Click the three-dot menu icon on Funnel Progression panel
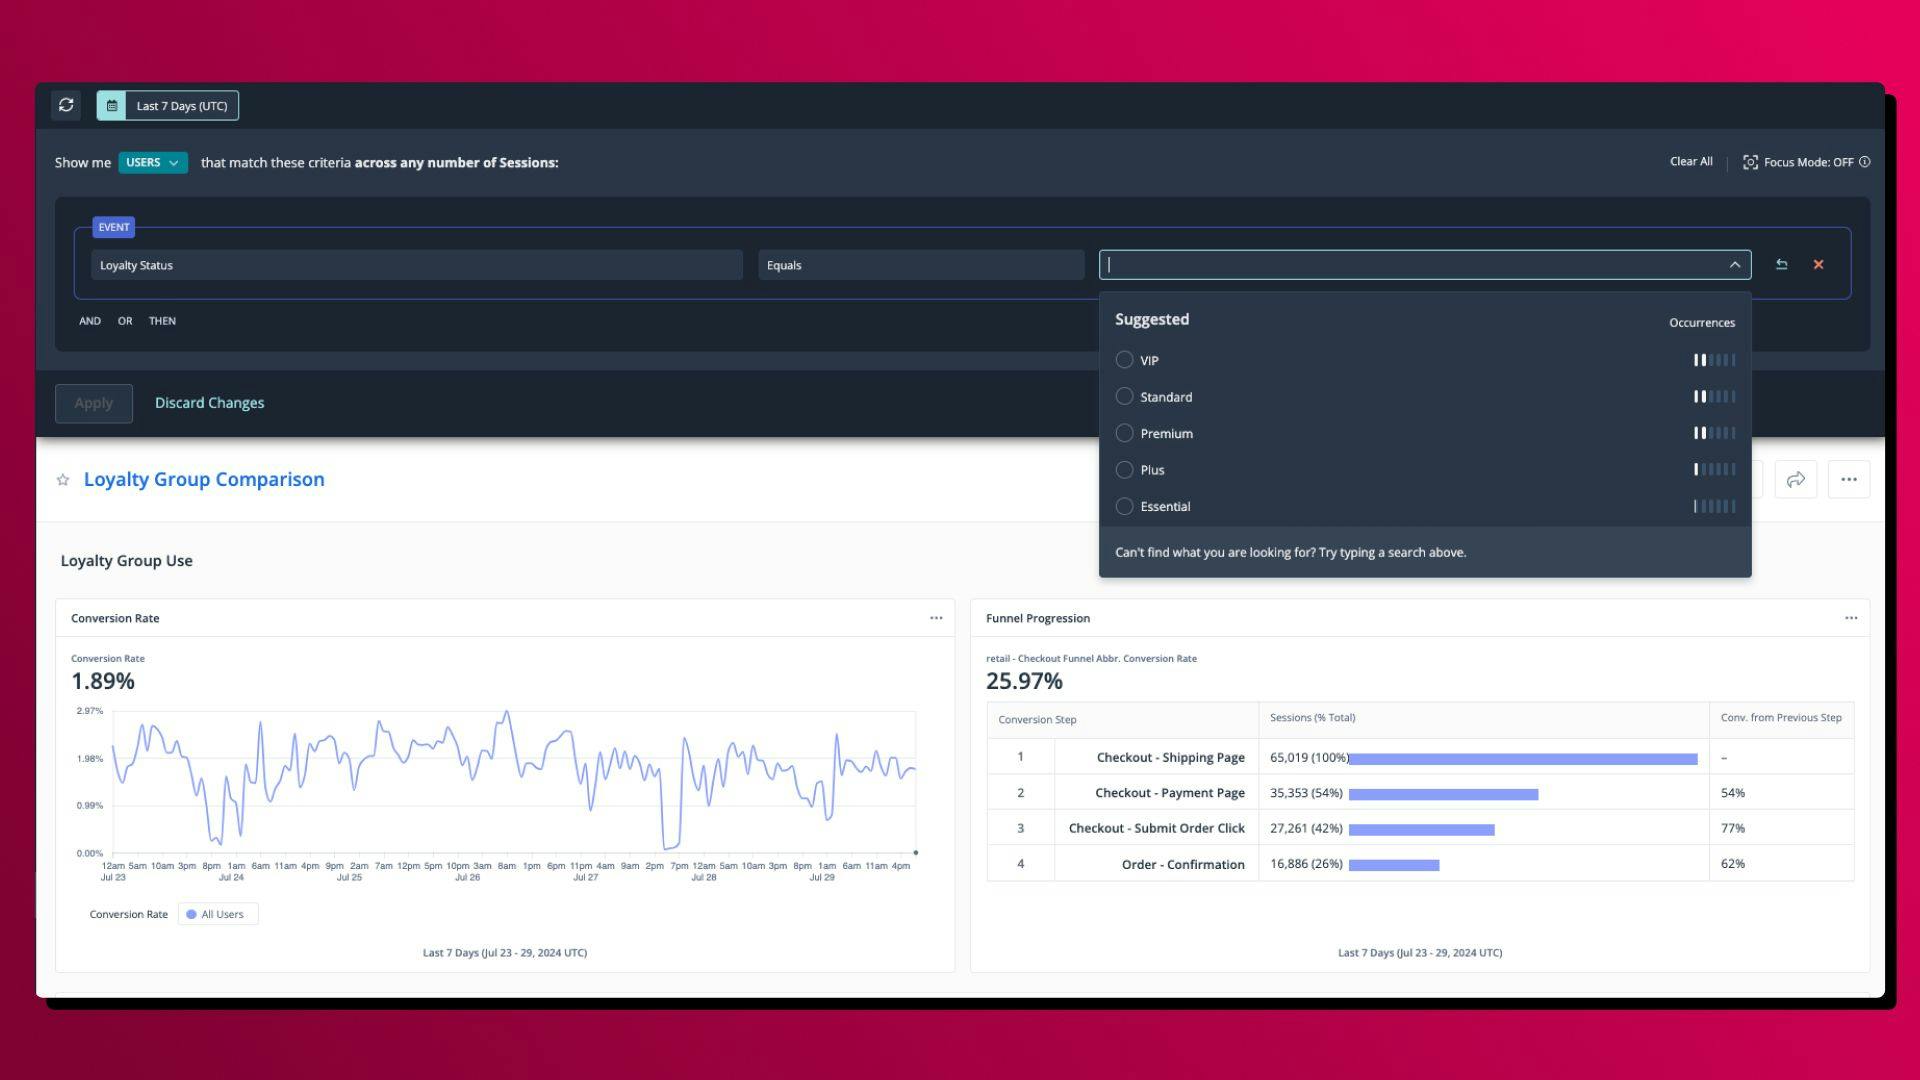This screenshot has width=1920, height=1080. 1851,617
